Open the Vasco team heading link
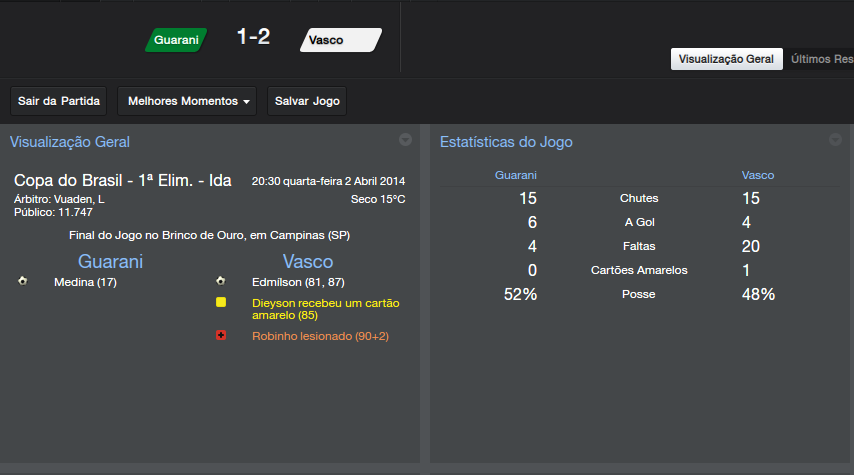854x475 pixels. click(x=308, y=262)
